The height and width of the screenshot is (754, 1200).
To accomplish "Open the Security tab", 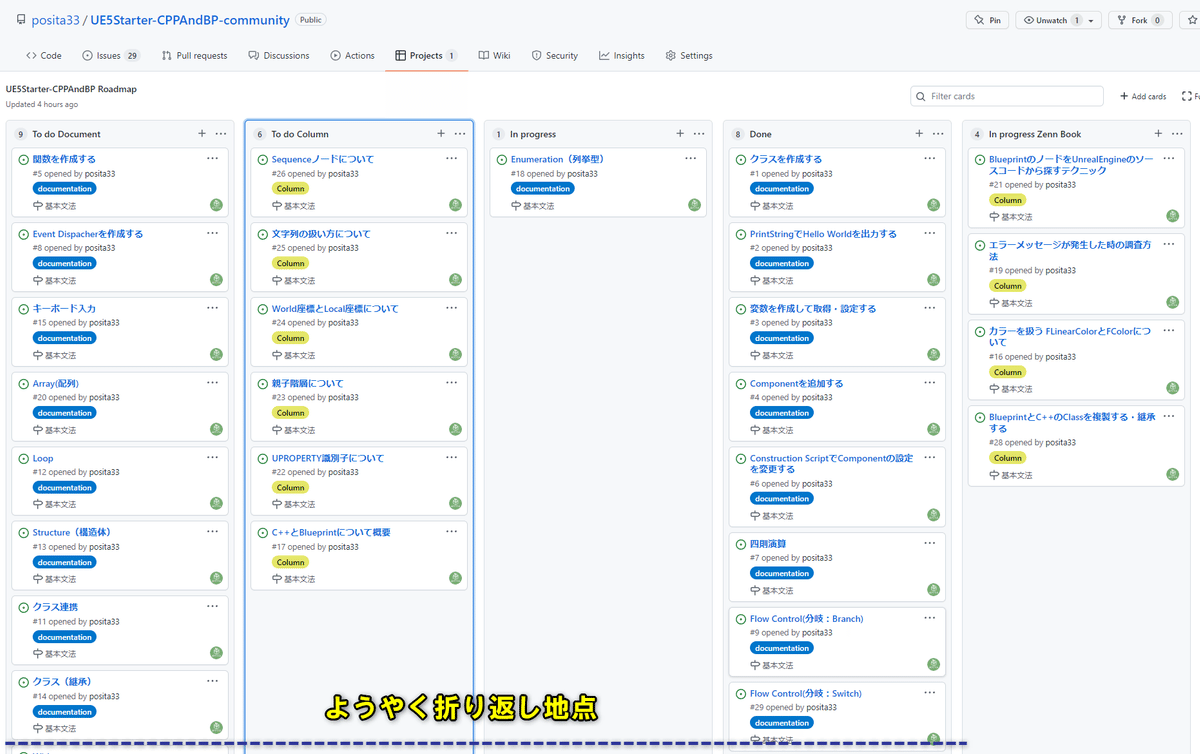I will (554, 56).
